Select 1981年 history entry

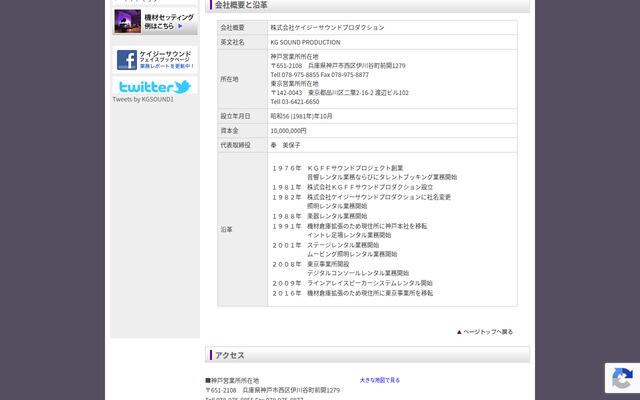(353, 187)
